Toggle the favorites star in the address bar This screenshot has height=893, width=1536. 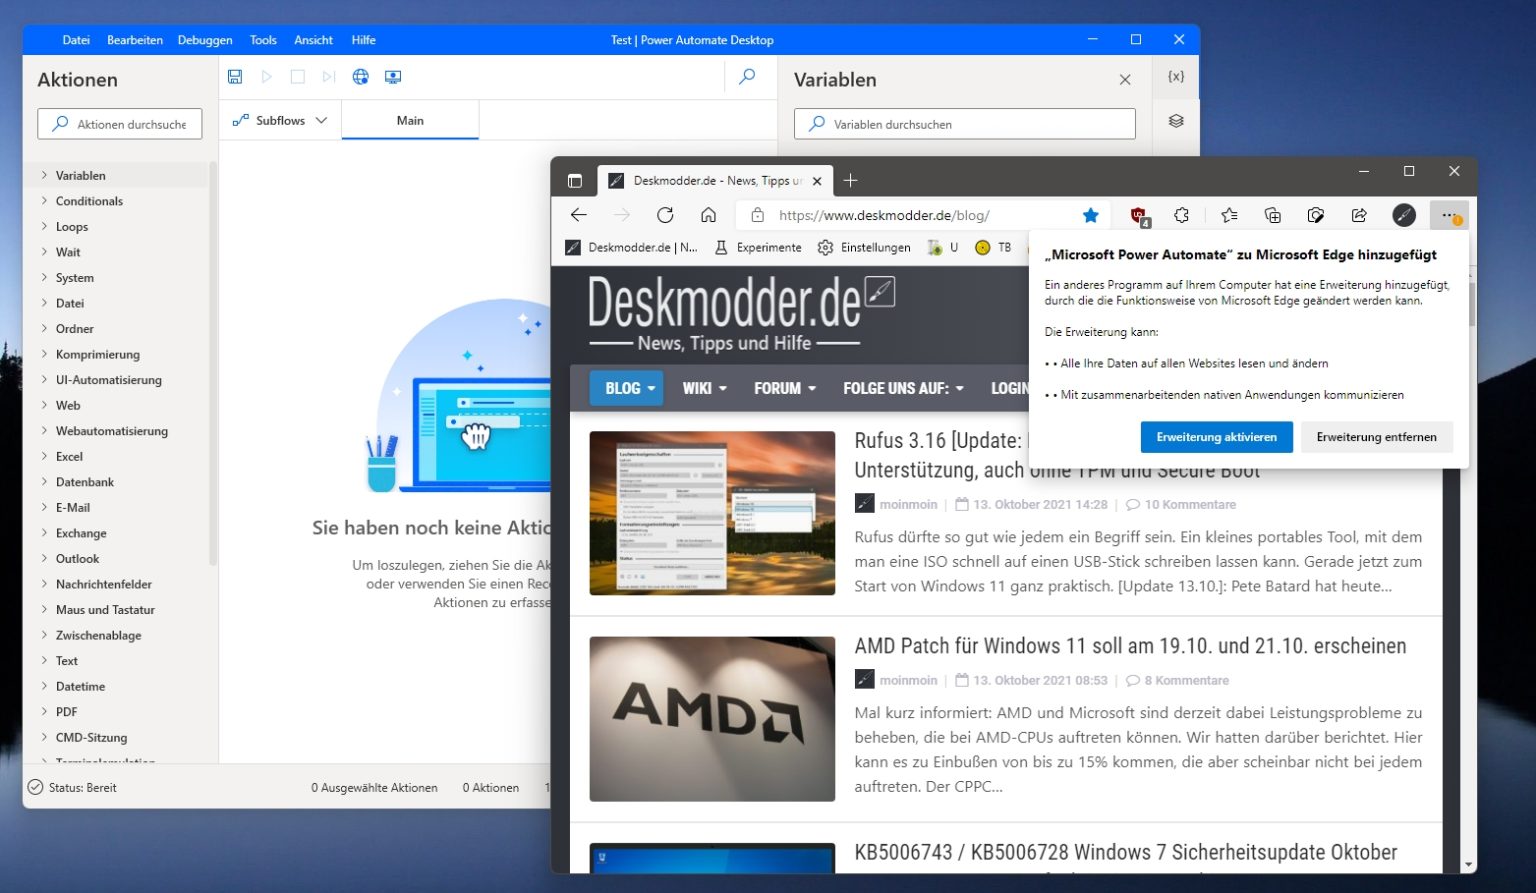pyautogui.click(x=1091, y=214)
